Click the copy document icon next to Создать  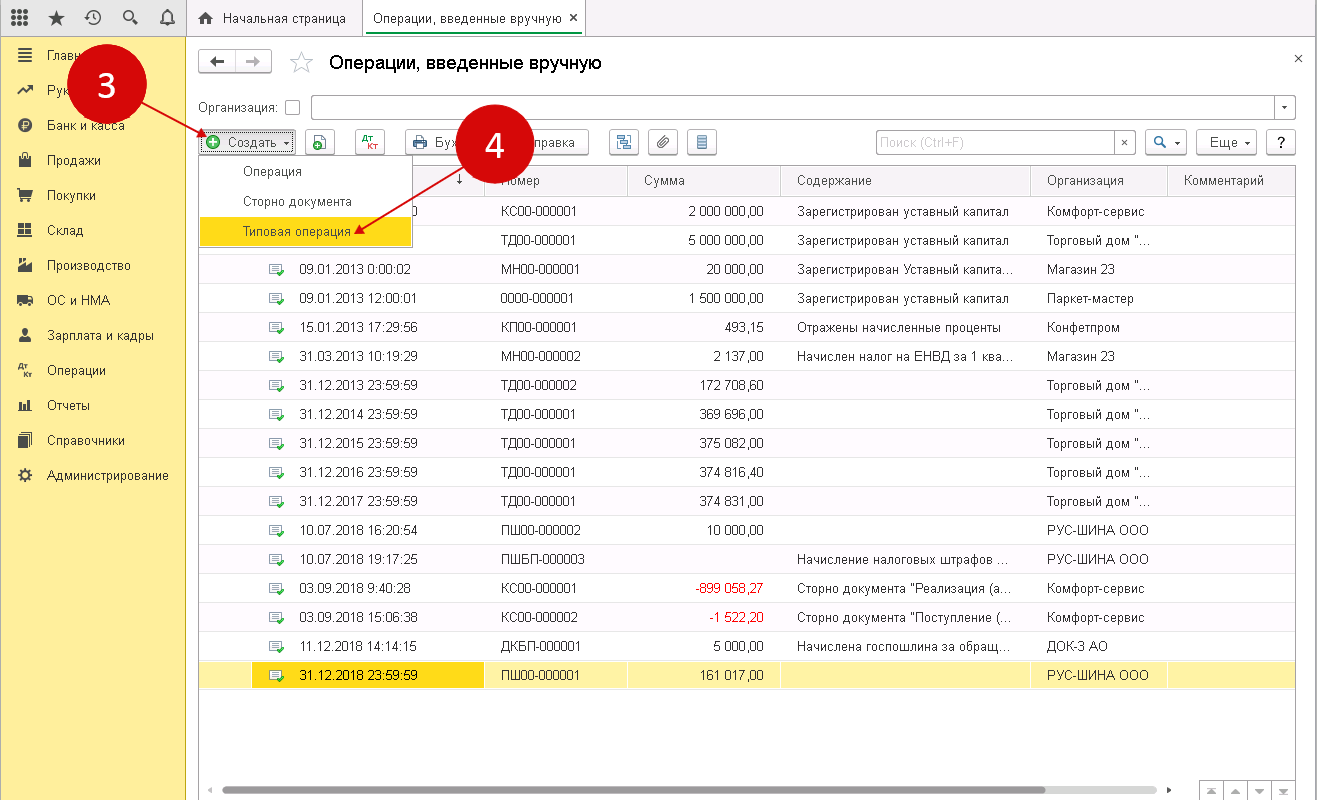[319, 143]
